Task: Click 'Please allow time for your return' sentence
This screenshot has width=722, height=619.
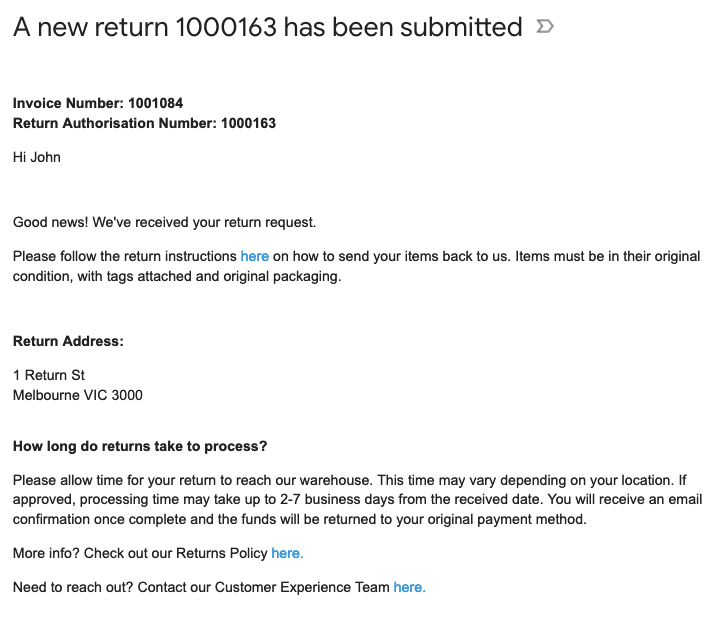Action: 192,480
